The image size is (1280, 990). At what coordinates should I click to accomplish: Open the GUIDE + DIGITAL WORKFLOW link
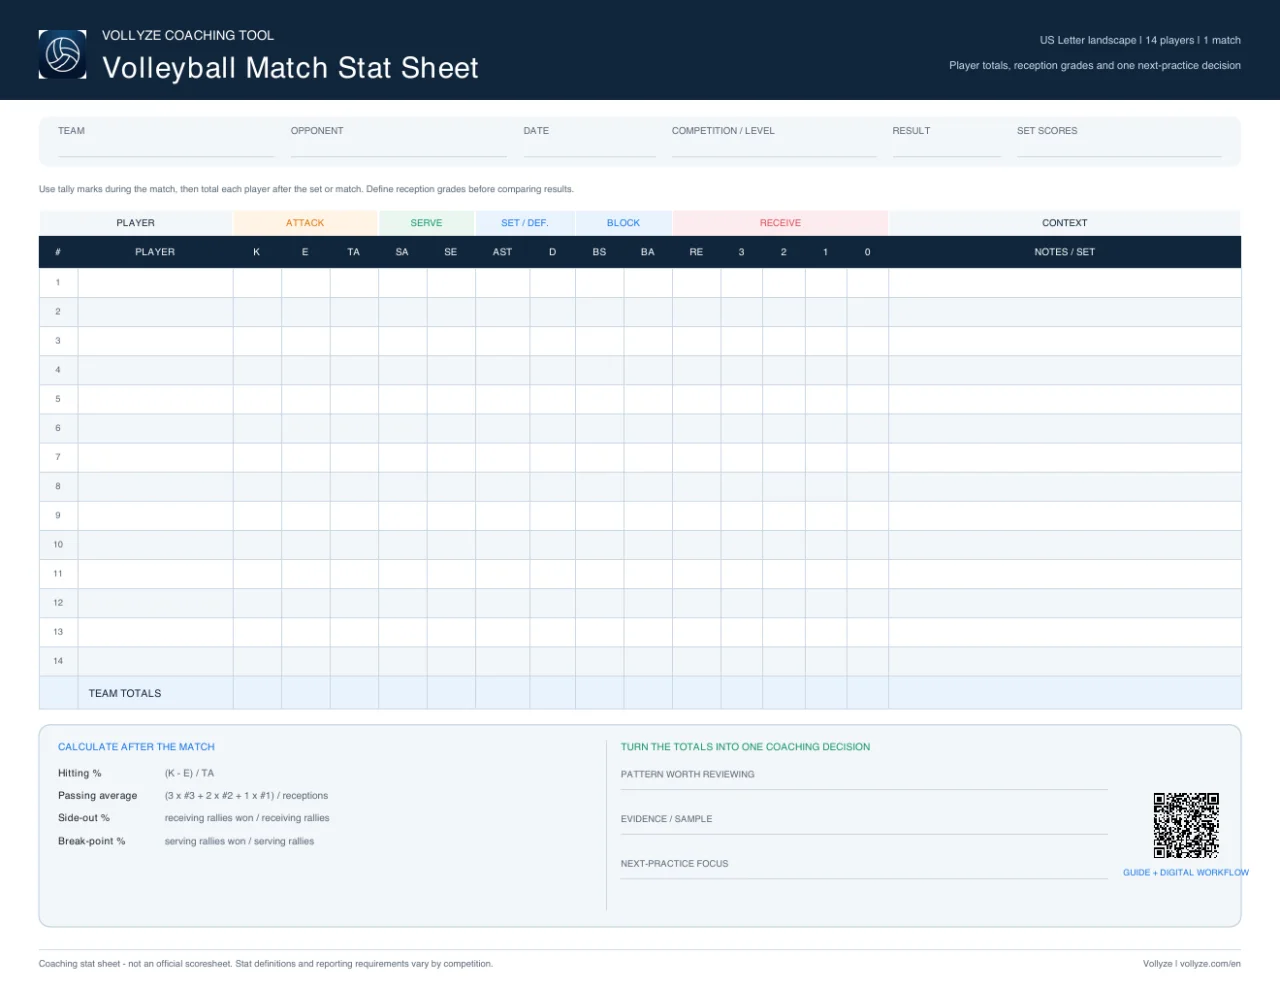pos(1186,872)
